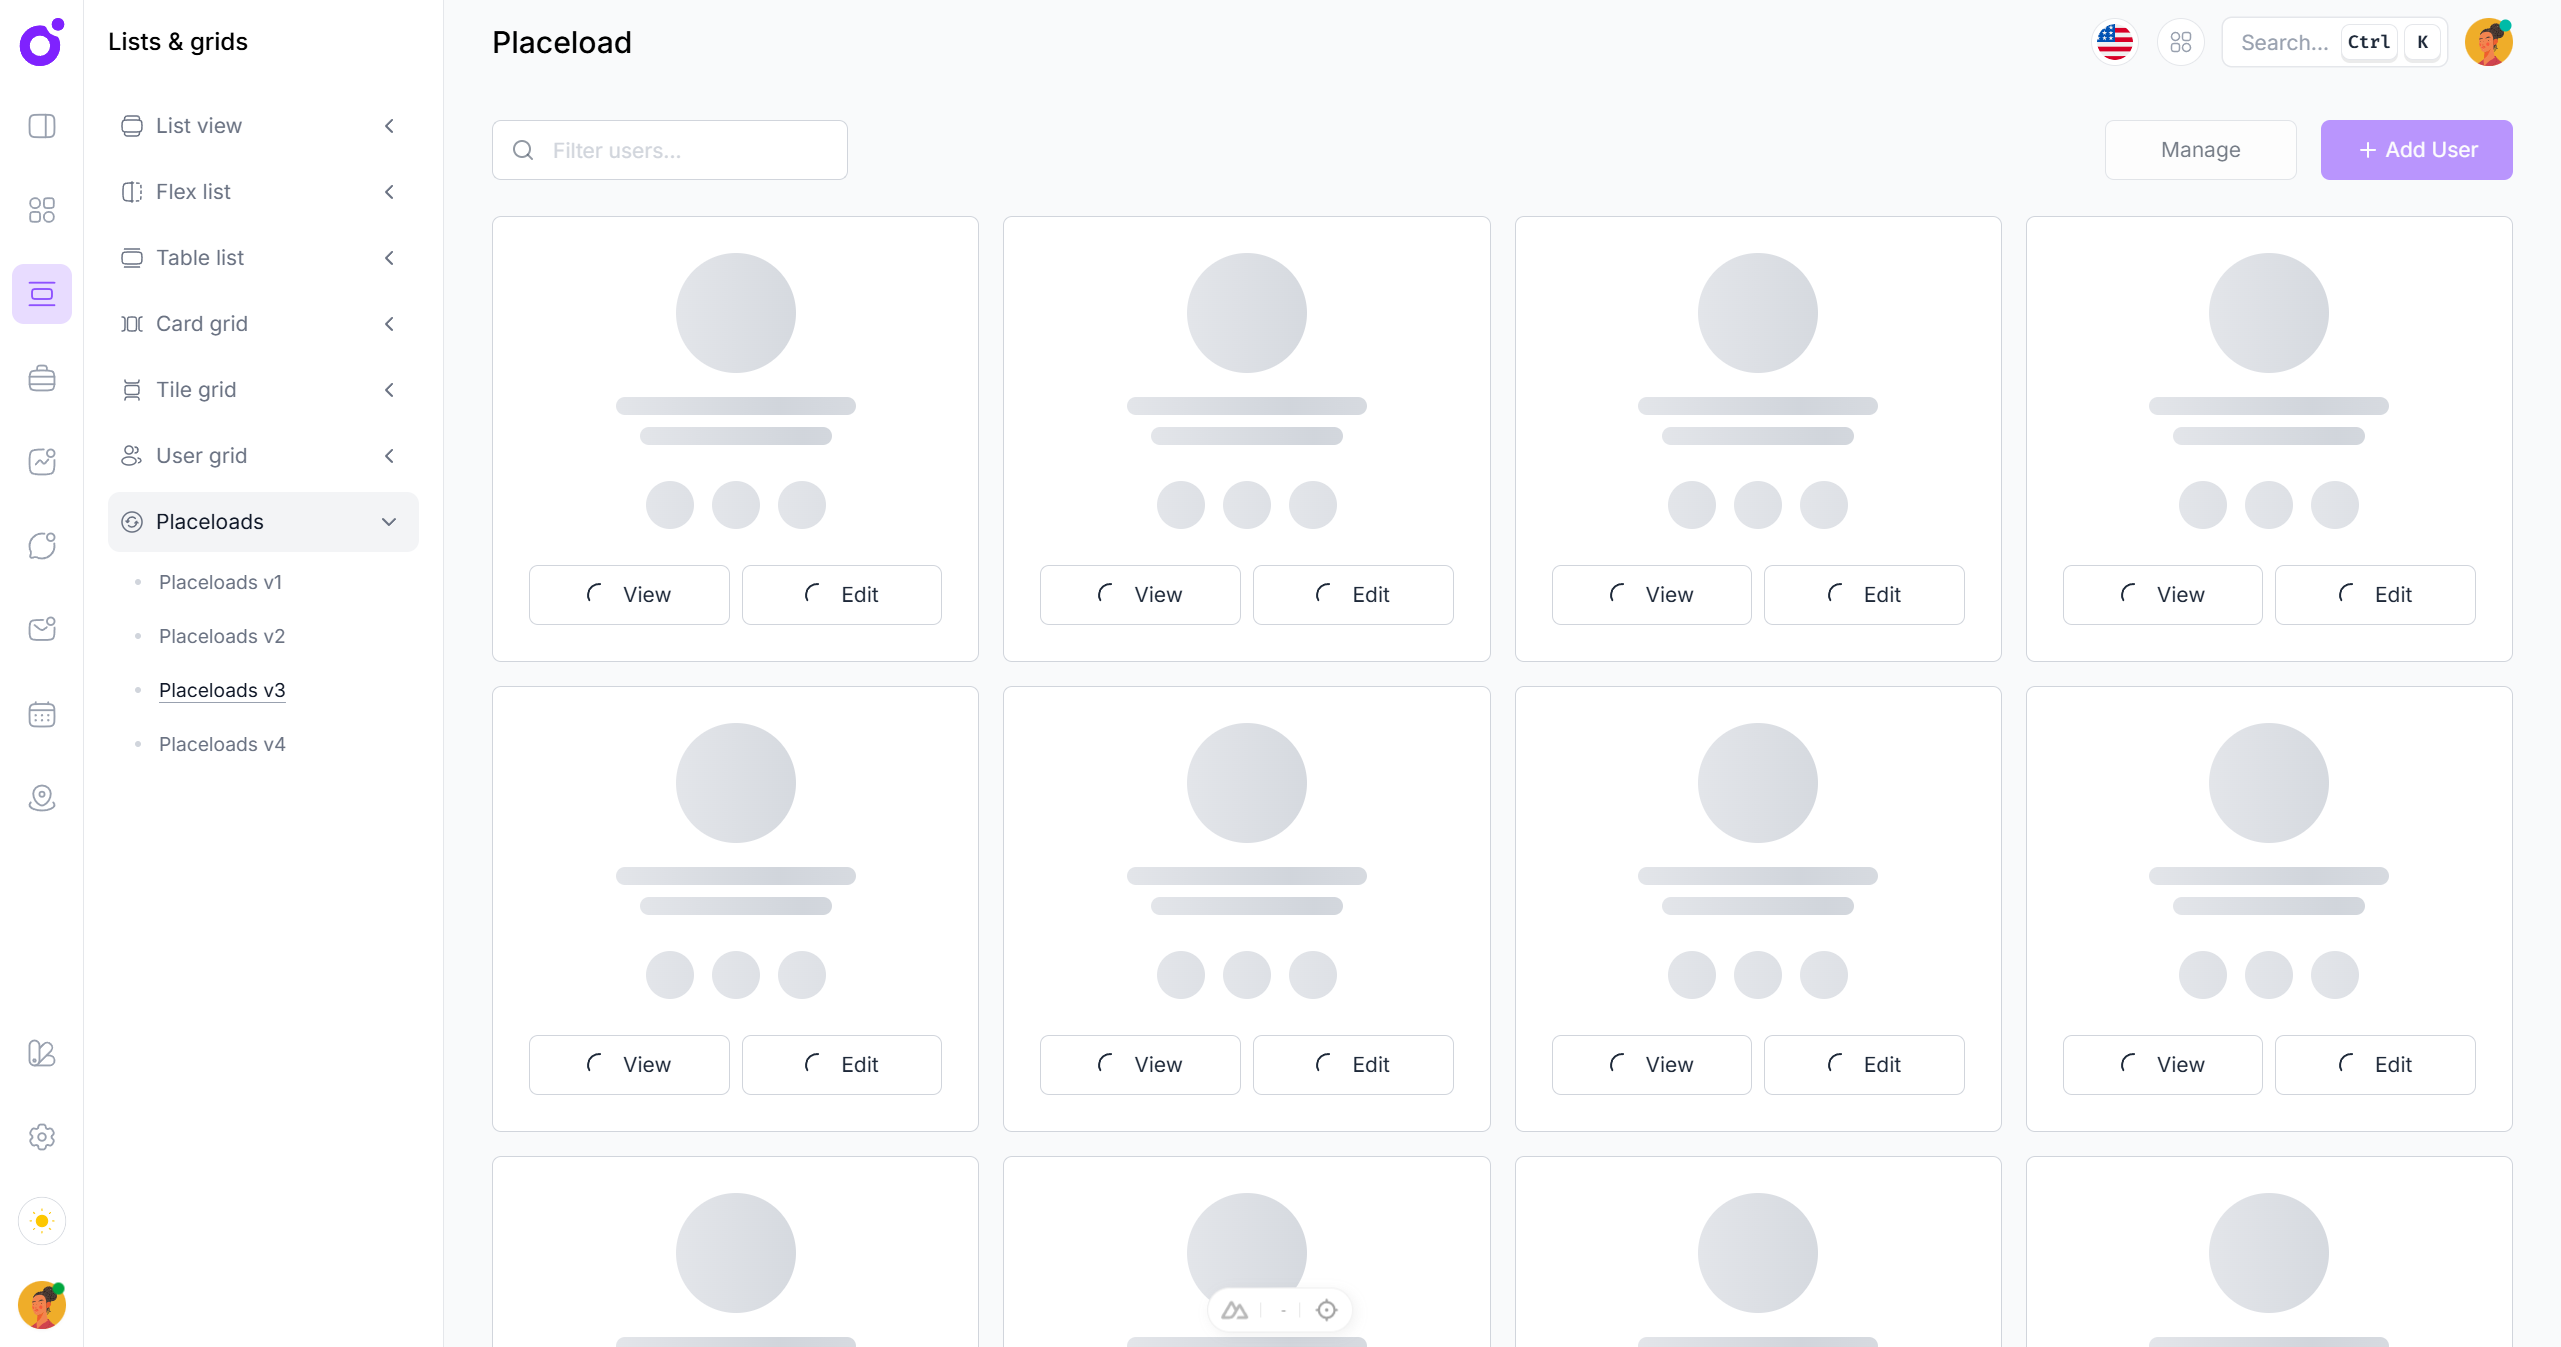2561x1347 pixels.
Task: Open the calendar icon in sidebar
Action: 42,714
